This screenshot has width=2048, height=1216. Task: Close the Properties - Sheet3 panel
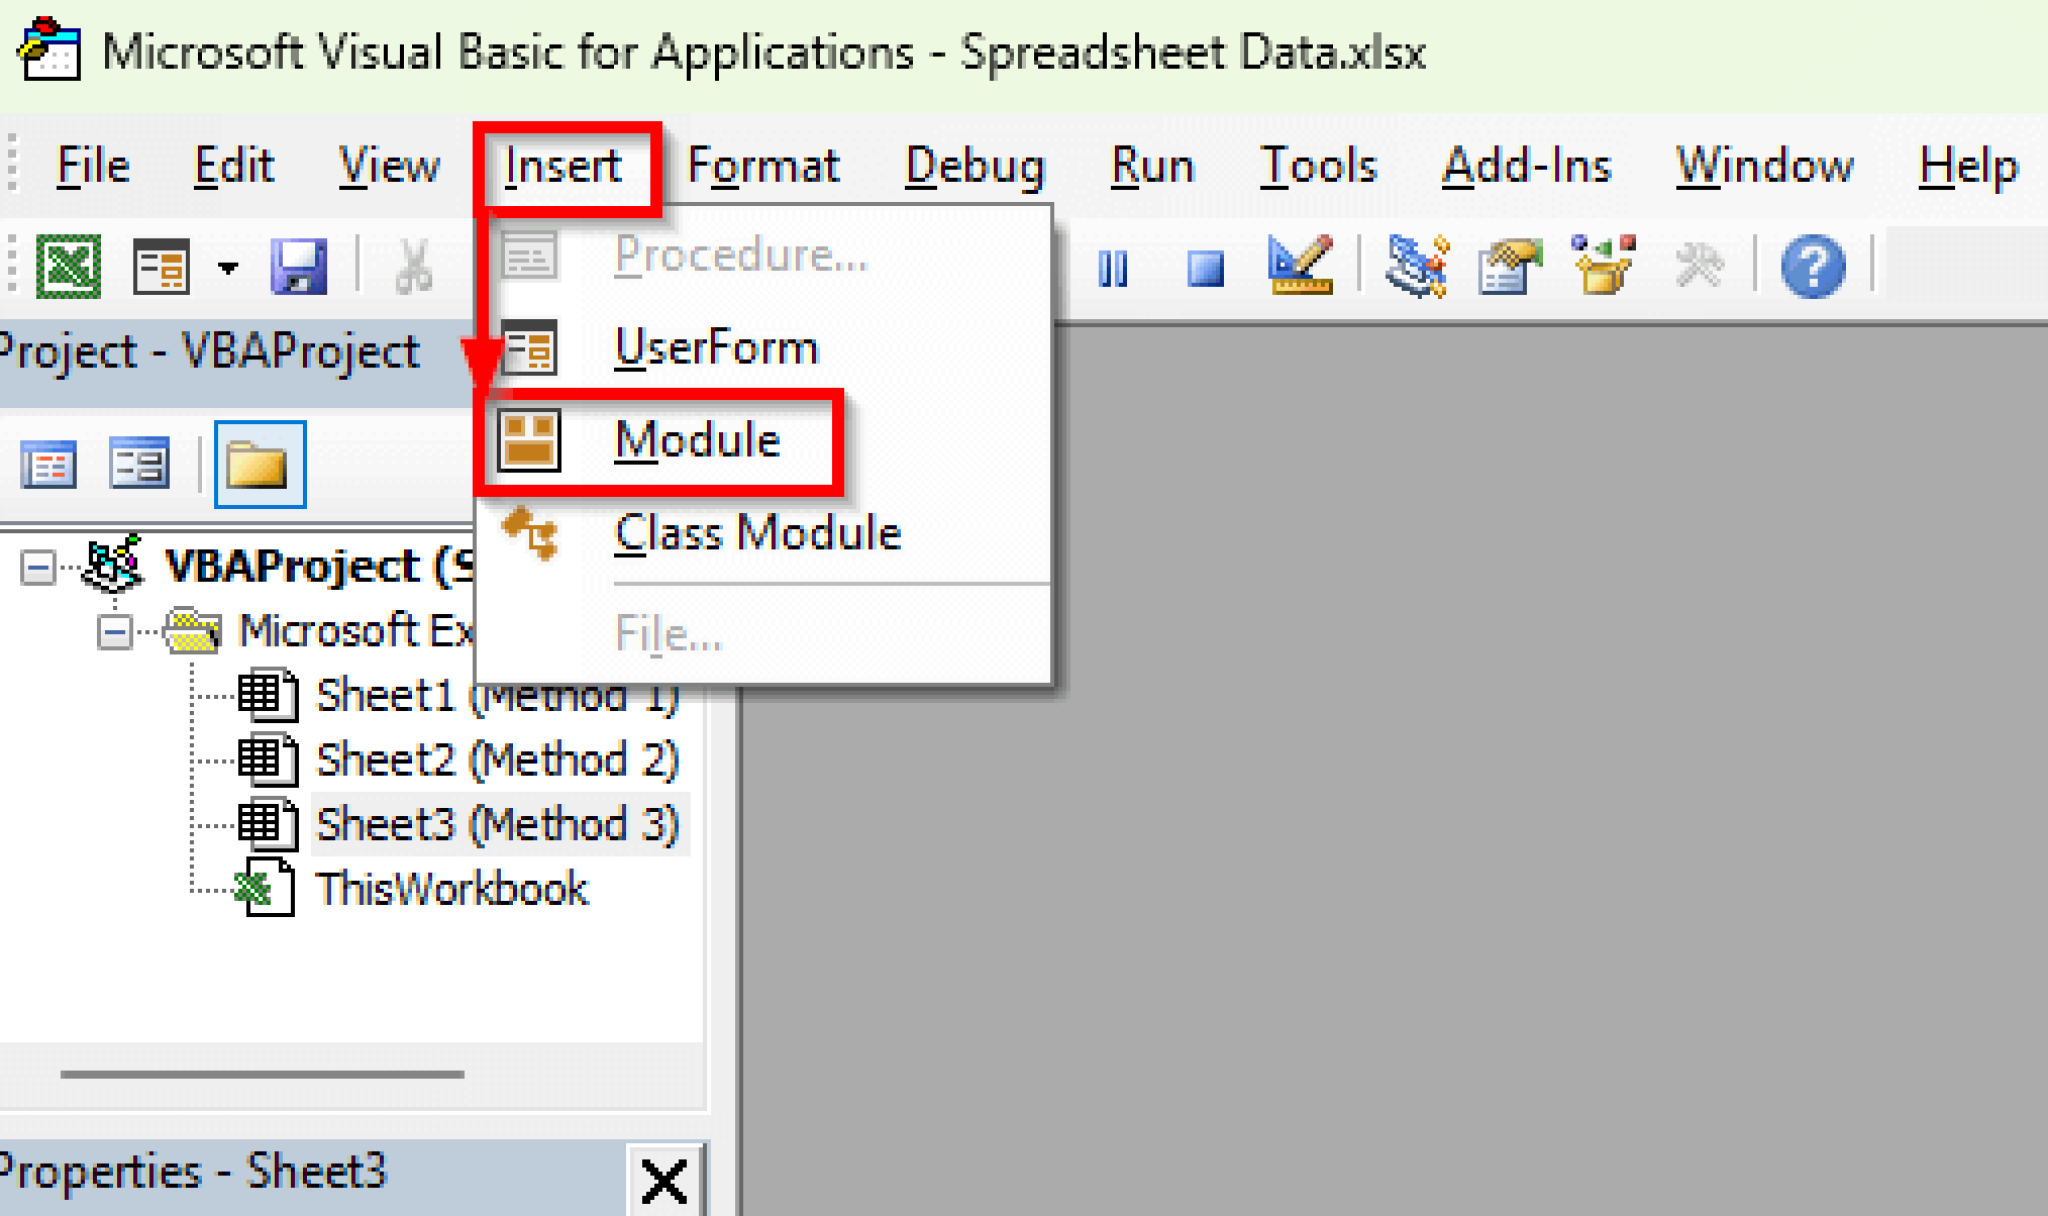tap(663, 1181)
